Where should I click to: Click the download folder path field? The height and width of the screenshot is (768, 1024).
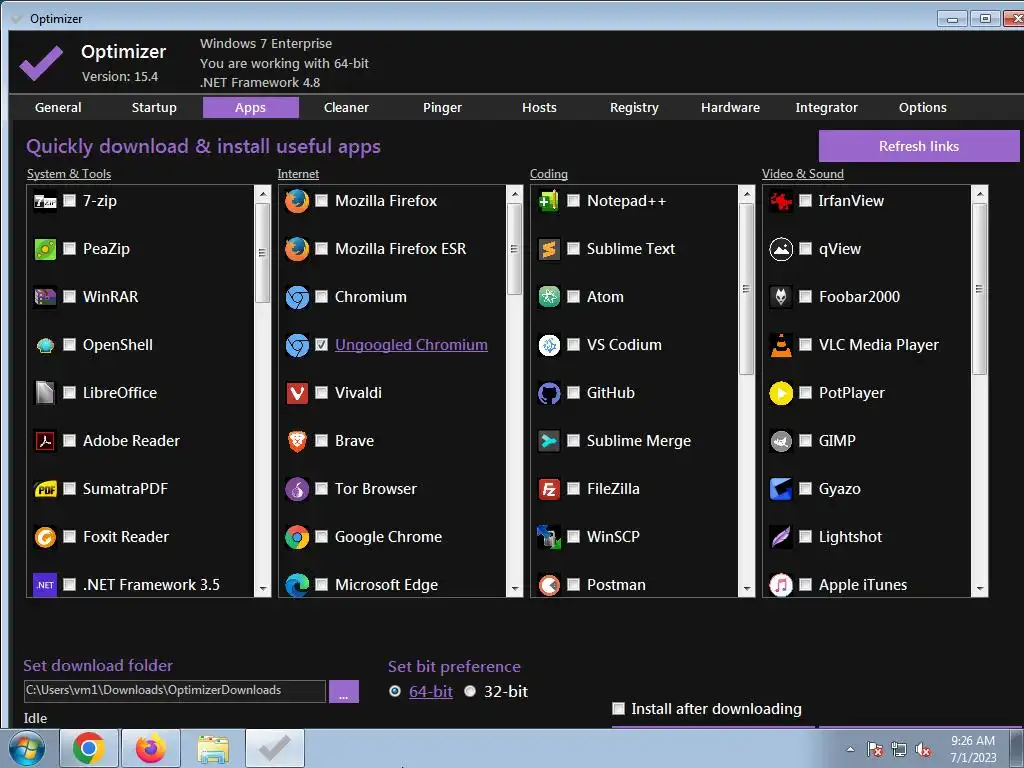click(x=174, y=691)
